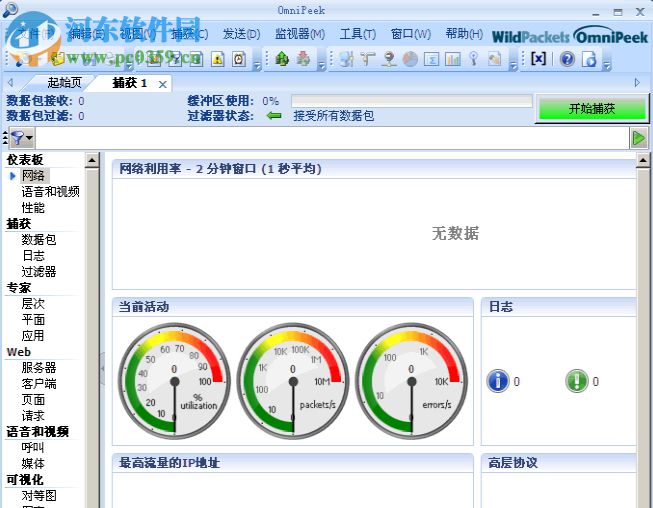Click the clock trigger toolbar icon
This screenshot has height=508, width=653.
[239, 59]
